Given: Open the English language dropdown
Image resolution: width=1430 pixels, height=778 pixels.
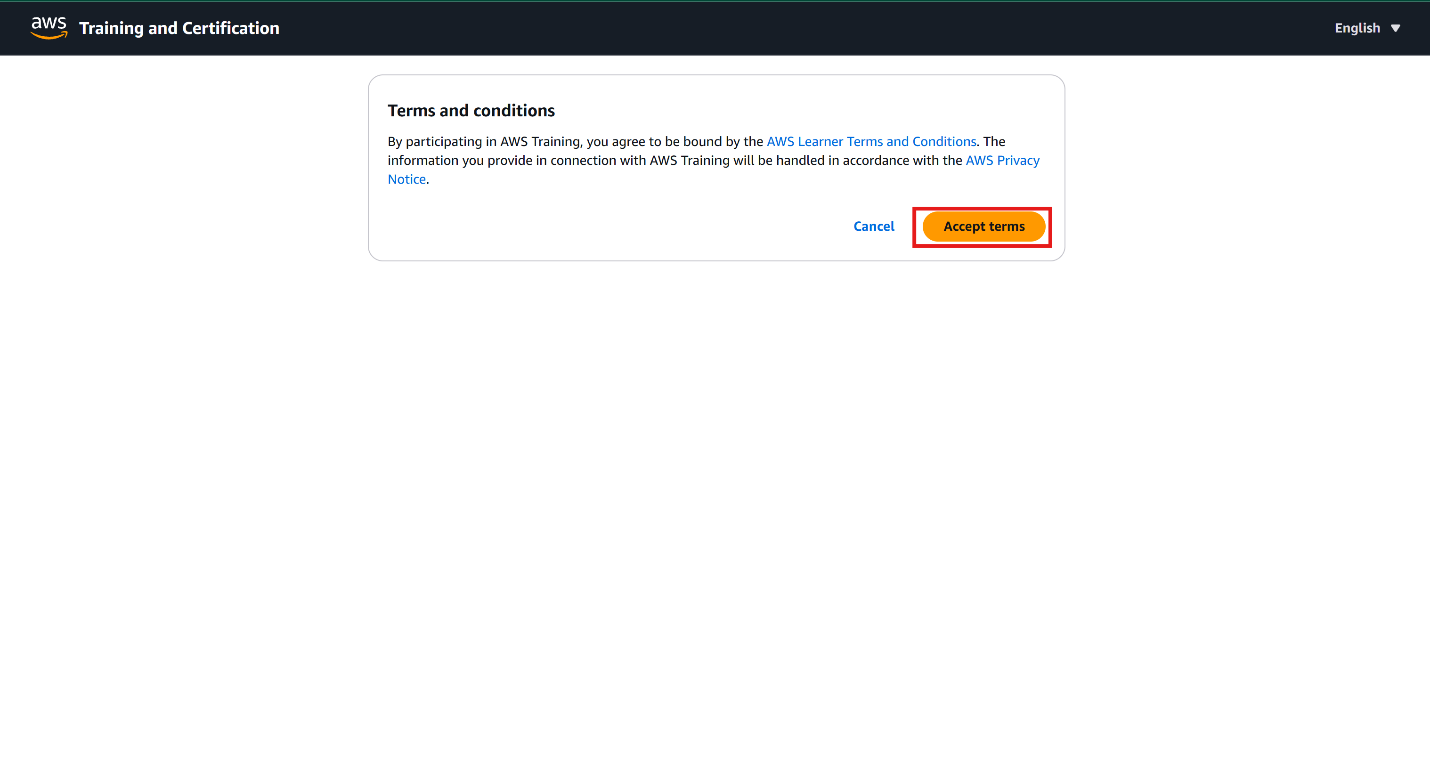Looking at the screenshot, I should tap(1367, 28).
